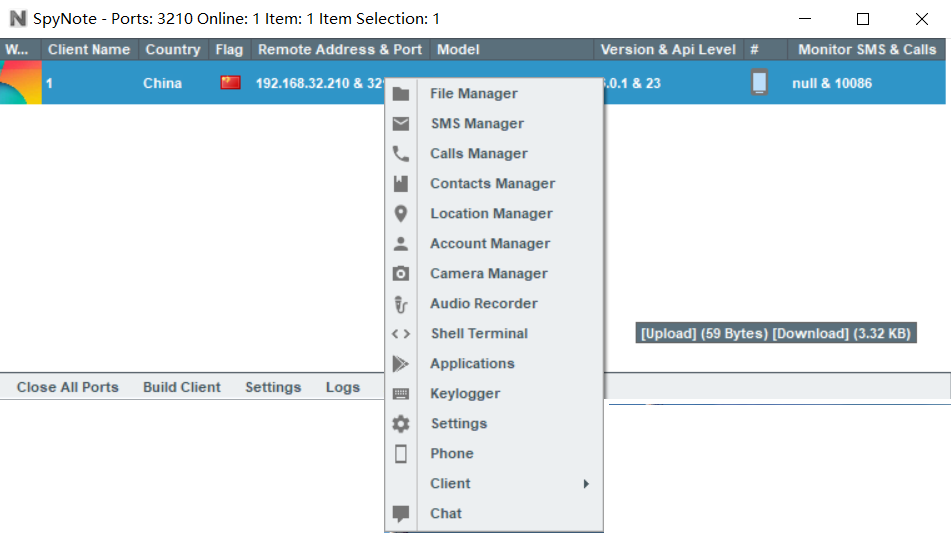Click the envelope icon for SMS Manager

click(x=401, y=124)
